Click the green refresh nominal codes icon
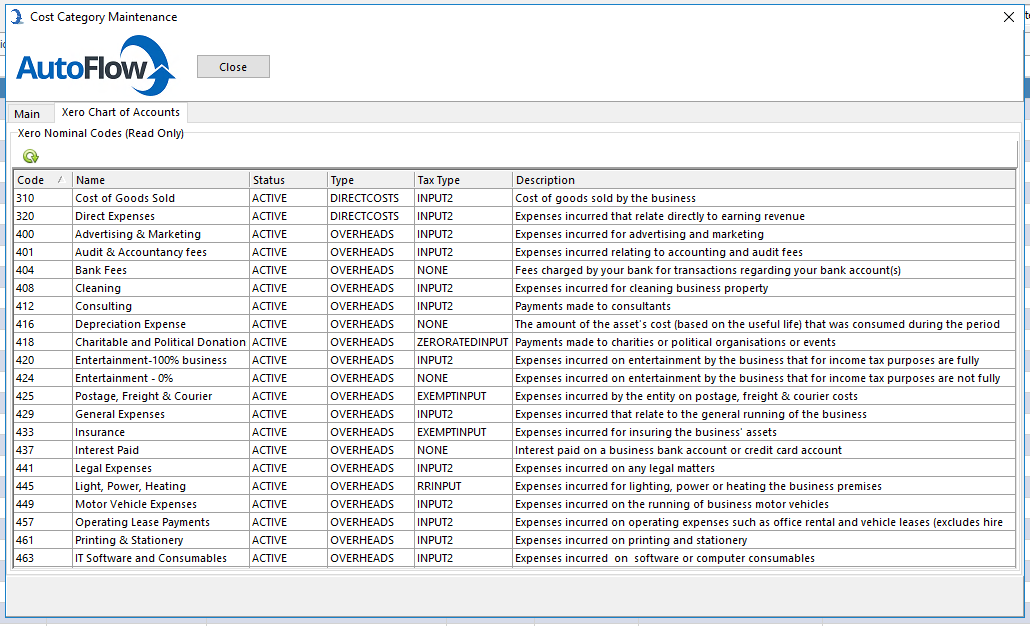 point(31,156)
